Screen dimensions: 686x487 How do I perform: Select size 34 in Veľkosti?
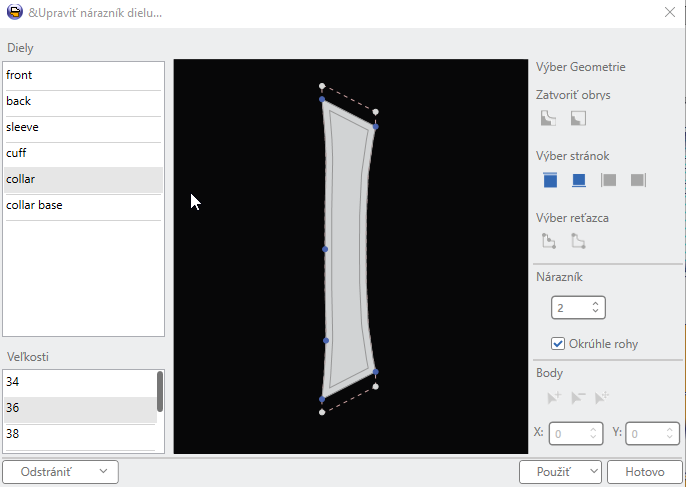[x=80, y=382]
